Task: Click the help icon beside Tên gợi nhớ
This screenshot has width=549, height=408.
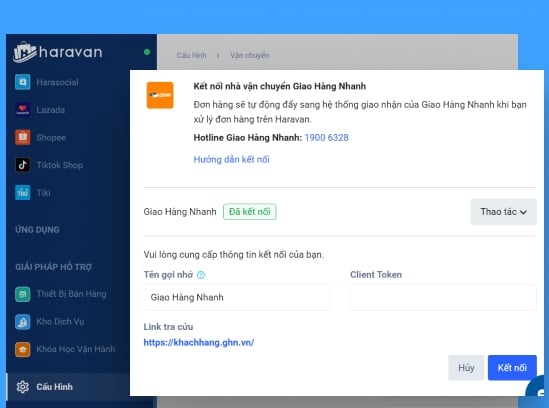Action: 201,275
